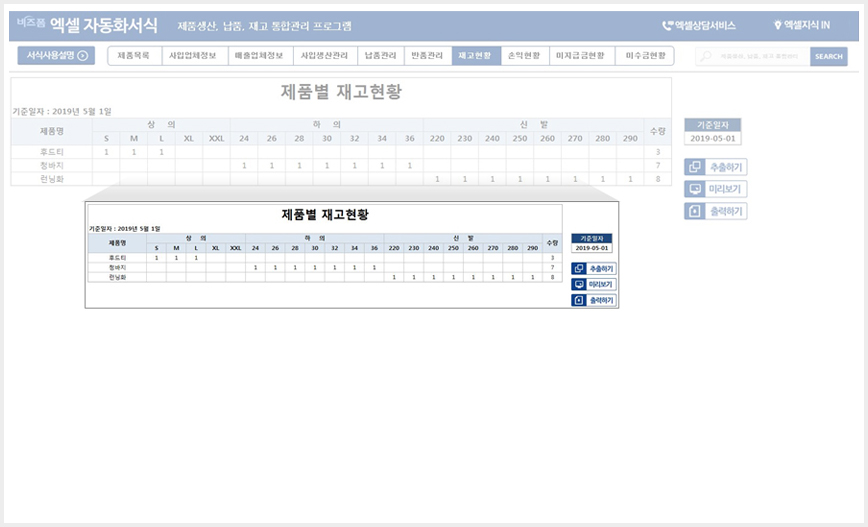Switch to the 사입업체정보 tab
This screenshot has height=527, width=868.
click(x=195, y=56)
